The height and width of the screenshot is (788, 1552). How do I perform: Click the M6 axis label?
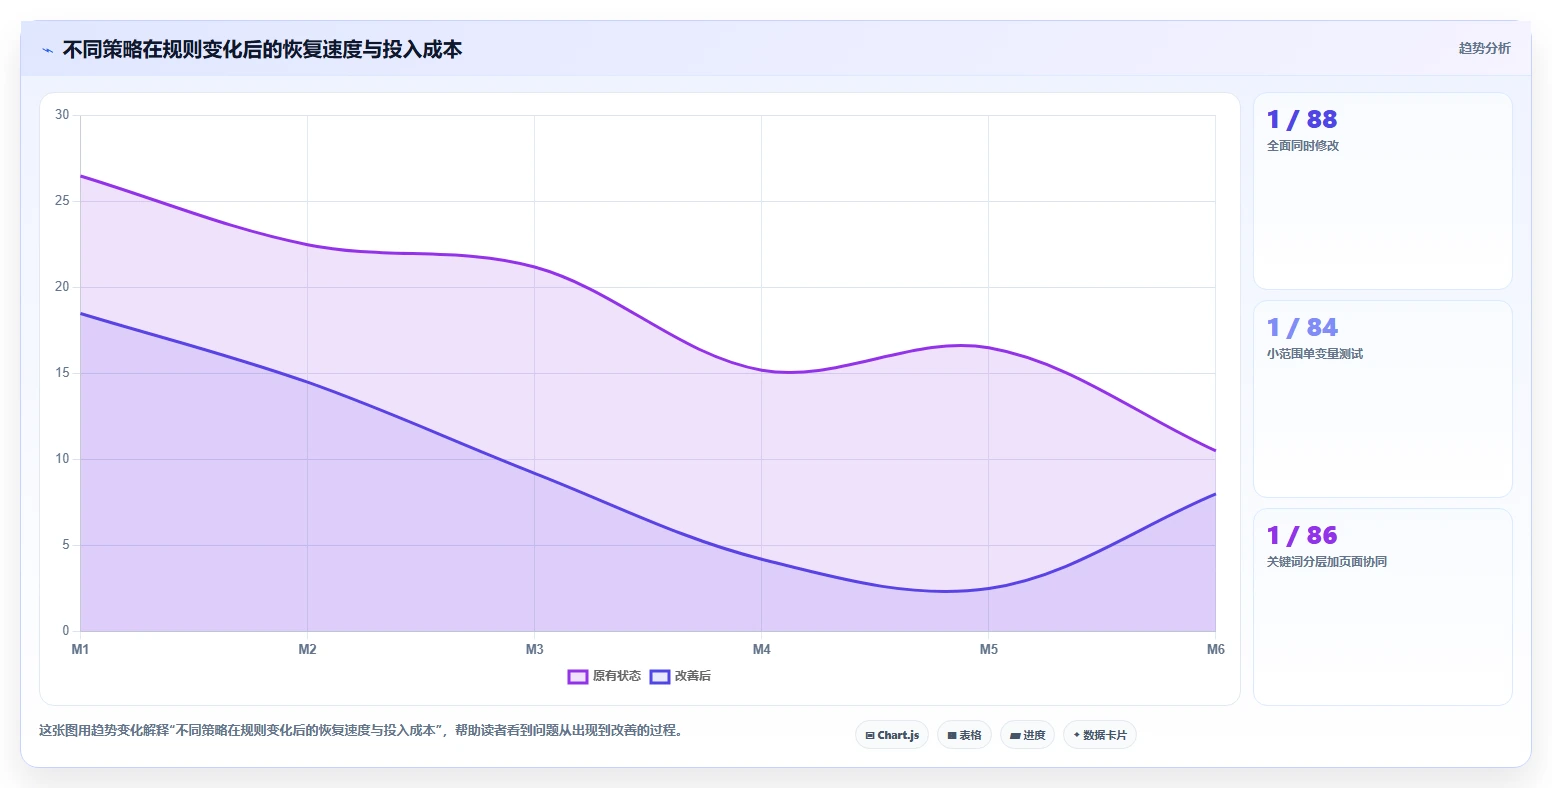click(x=1215, y=649)
